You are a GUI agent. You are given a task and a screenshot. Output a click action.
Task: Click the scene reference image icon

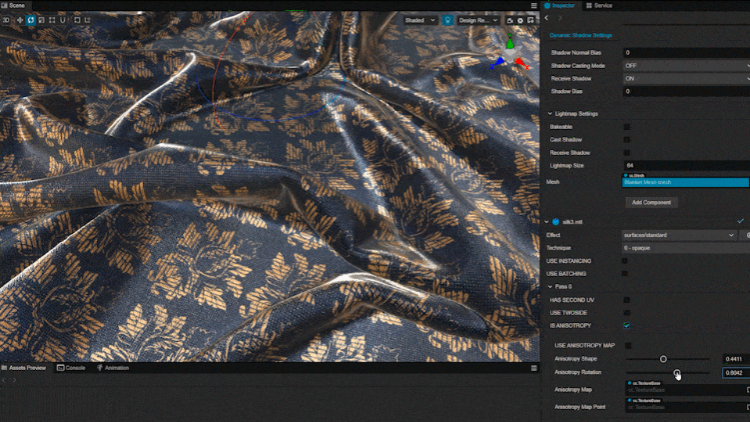coord(531,20)
